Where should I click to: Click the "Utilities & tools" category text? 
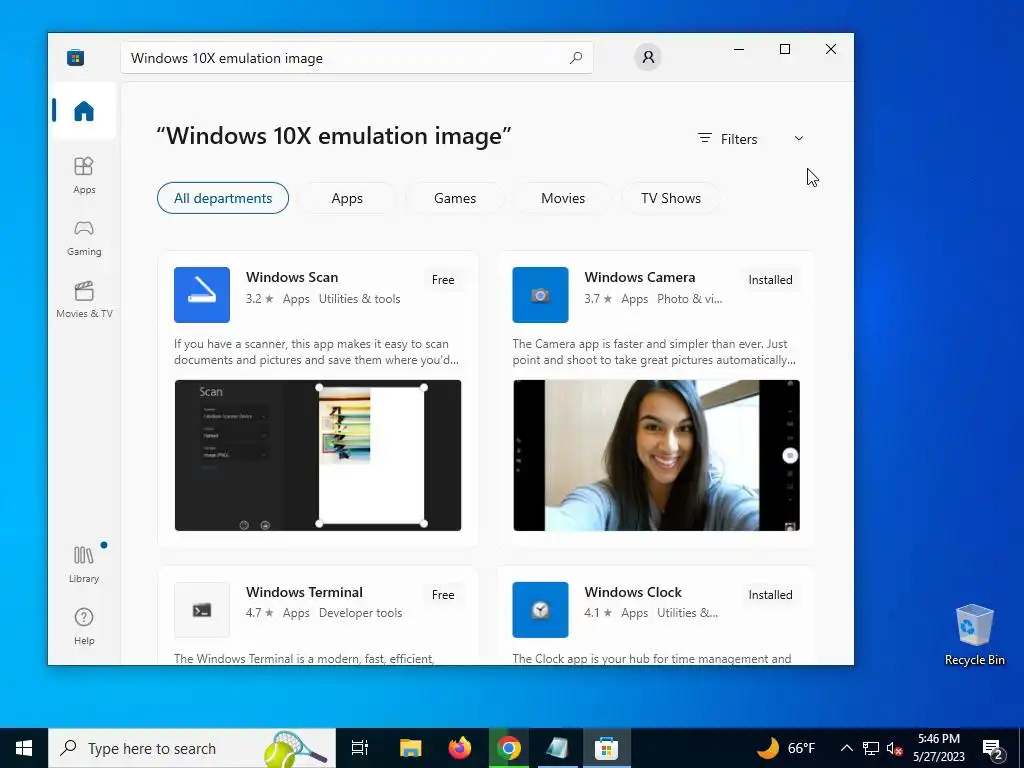click(x=359, y=298)
